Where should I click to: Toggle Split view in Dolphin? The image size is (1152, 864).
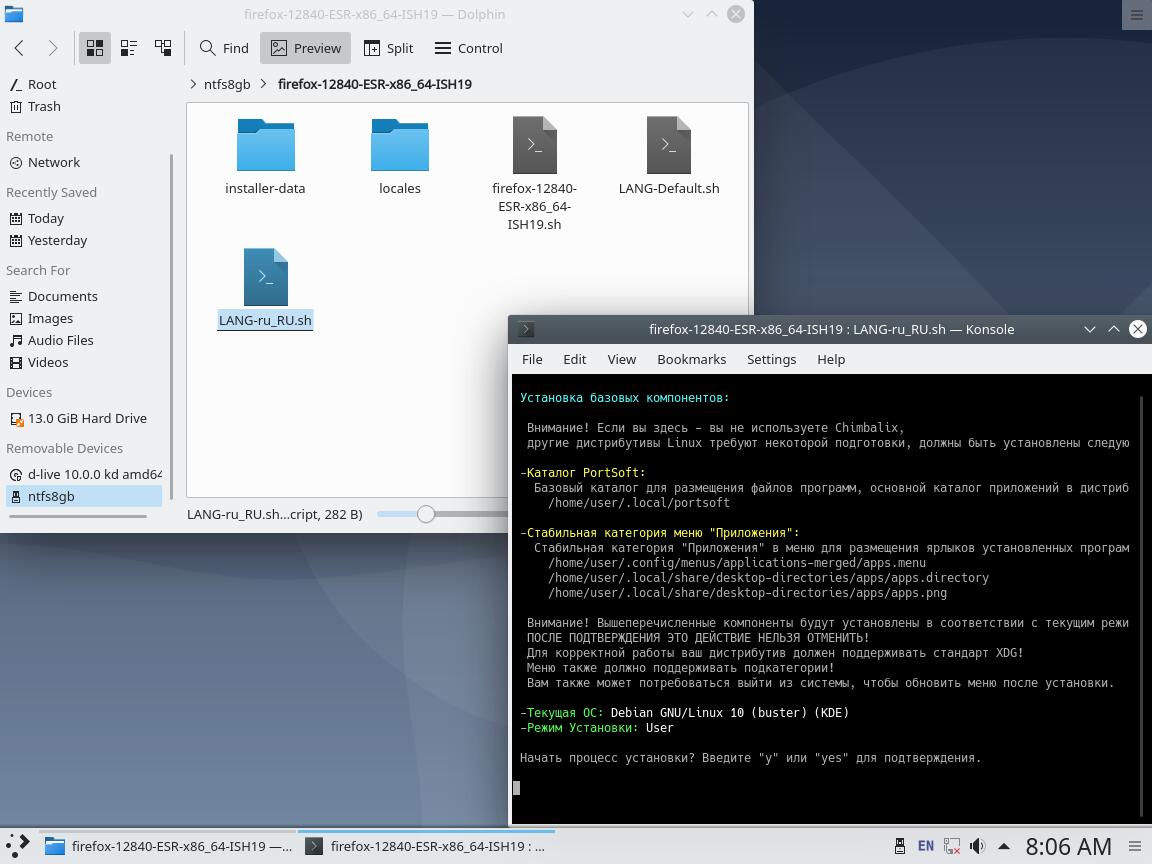pos(388,48)
